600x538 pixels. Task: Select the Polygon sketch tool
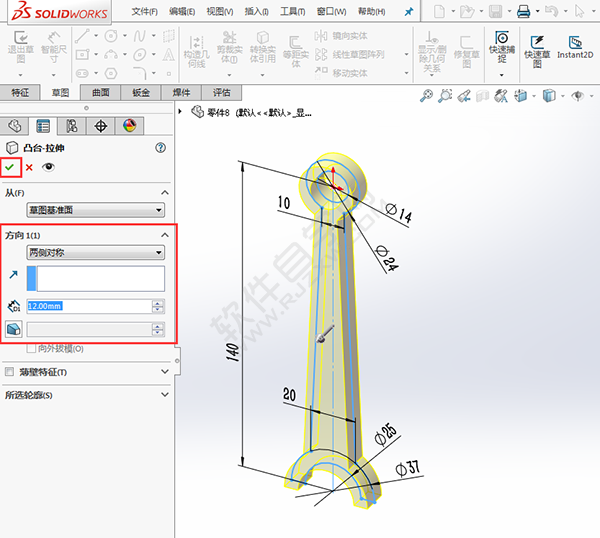[x=111, y=73]
